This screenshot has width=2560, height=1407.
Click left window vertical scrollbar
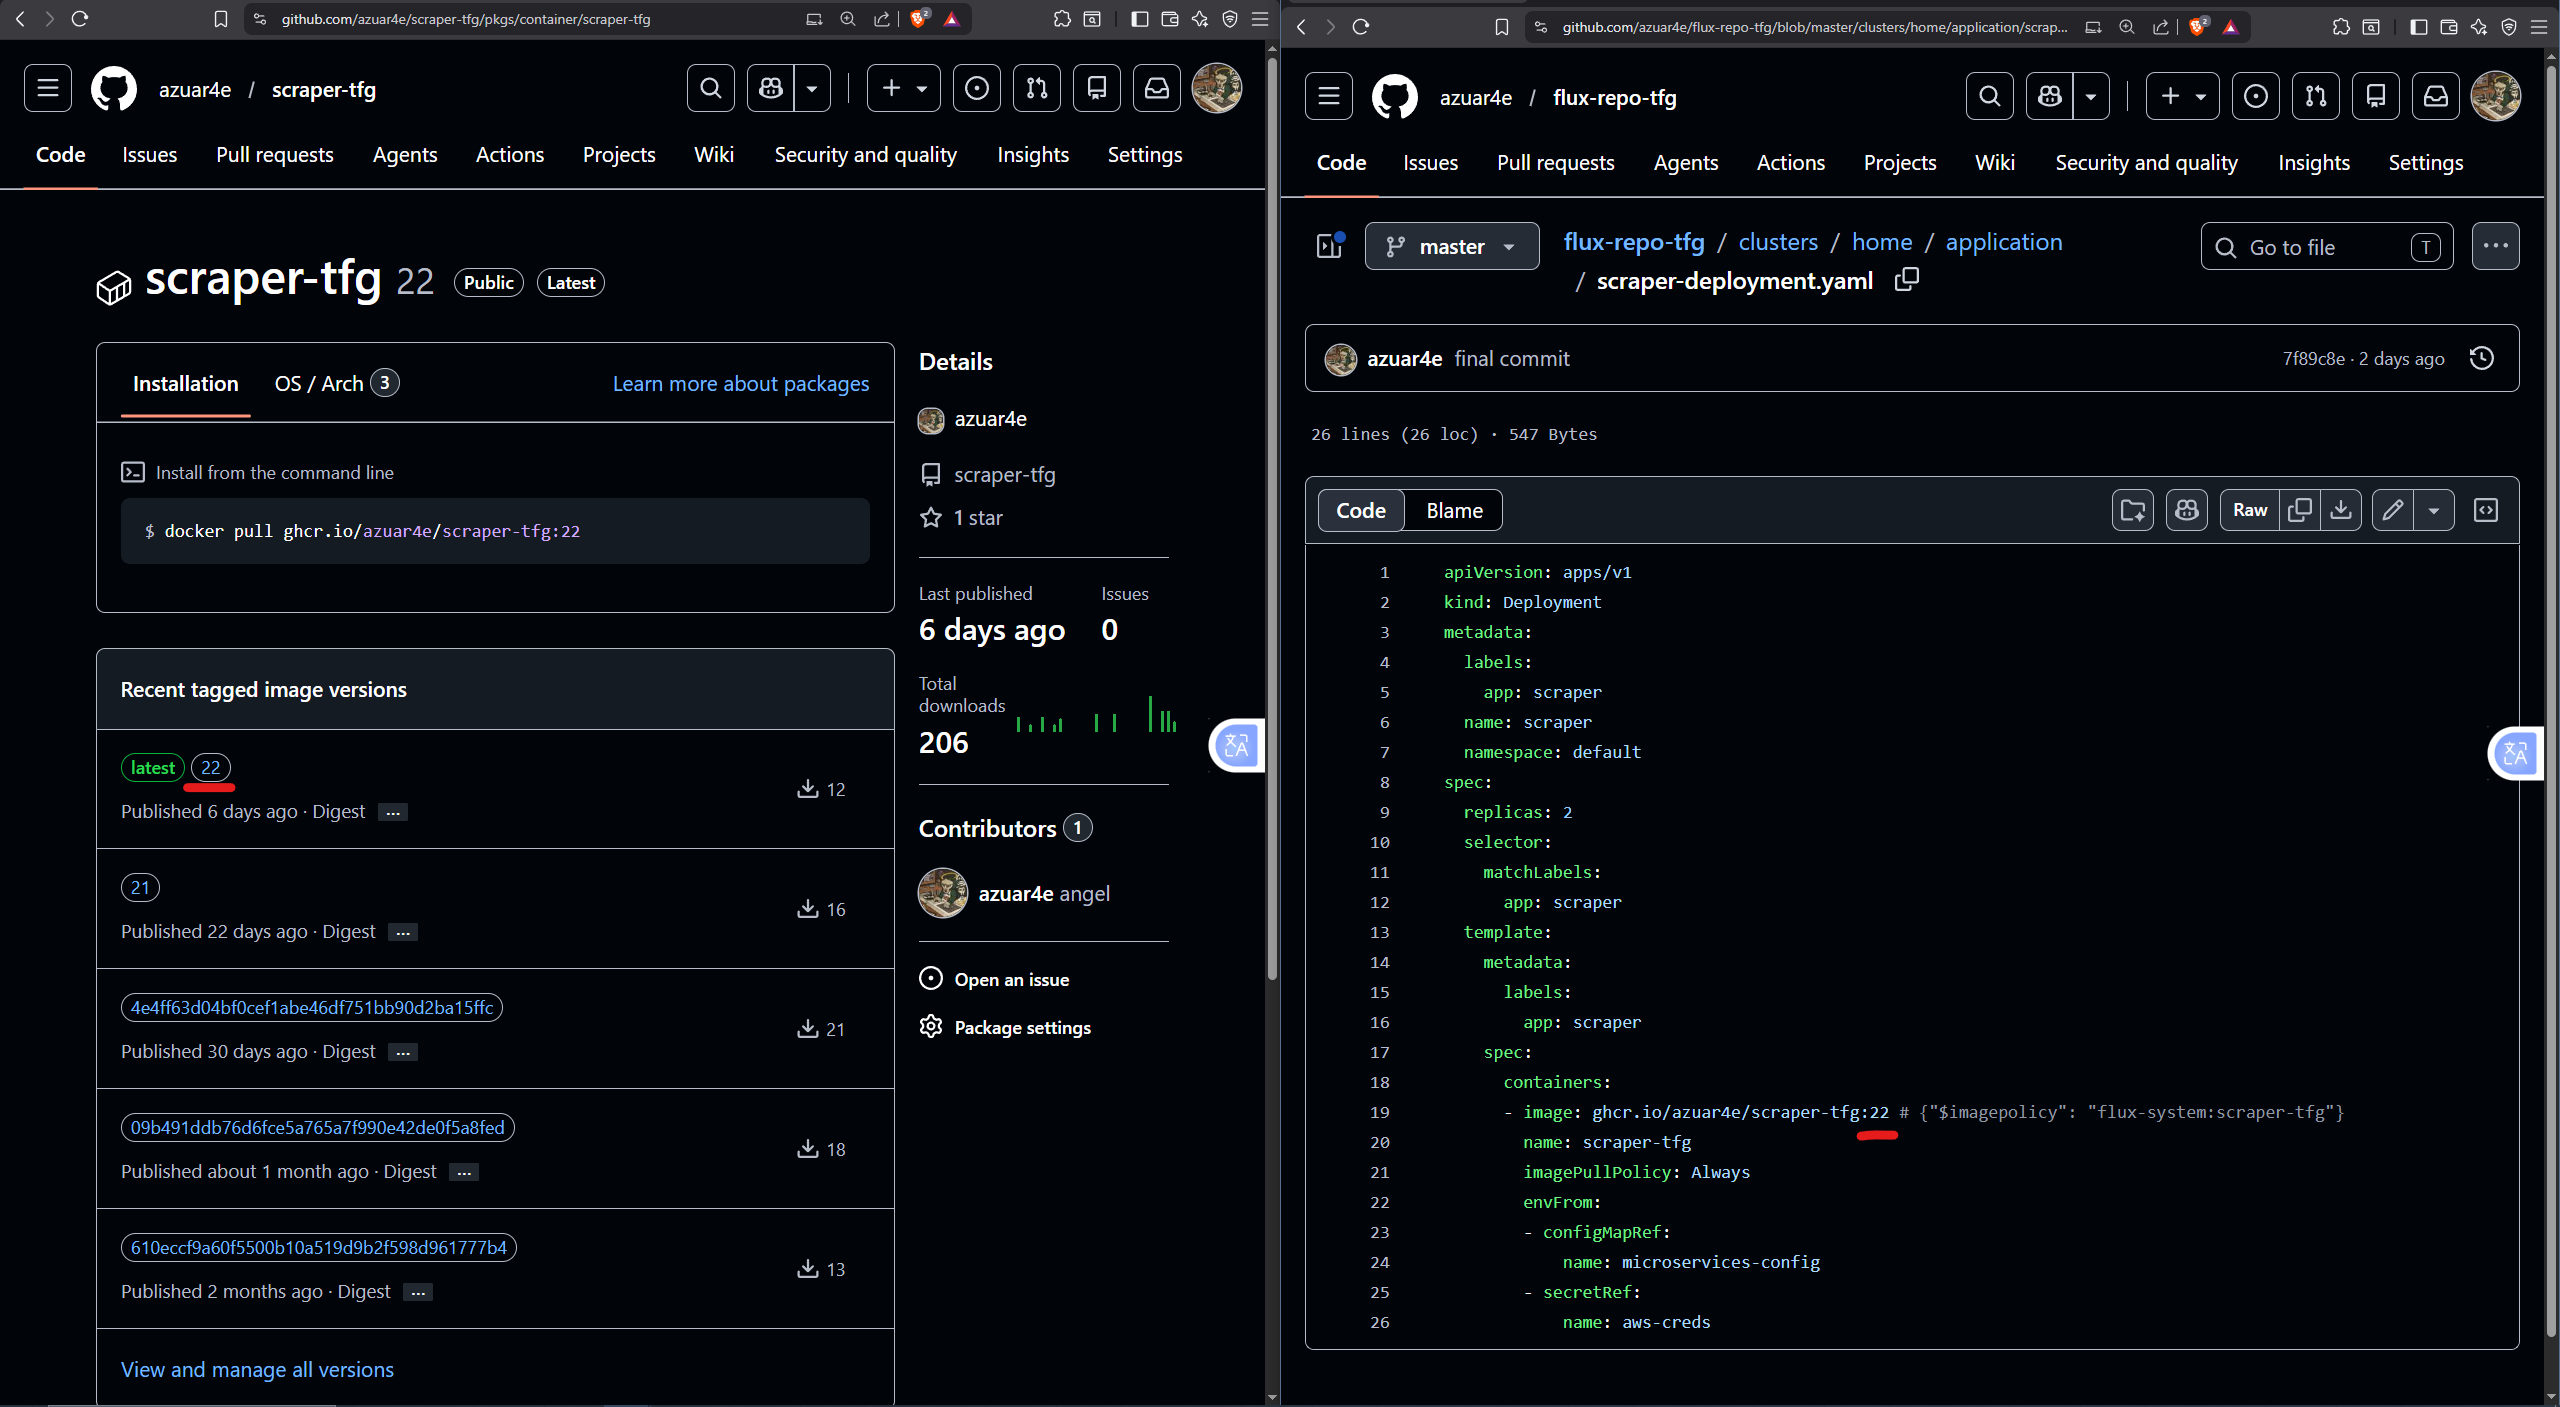[1272, 520]
